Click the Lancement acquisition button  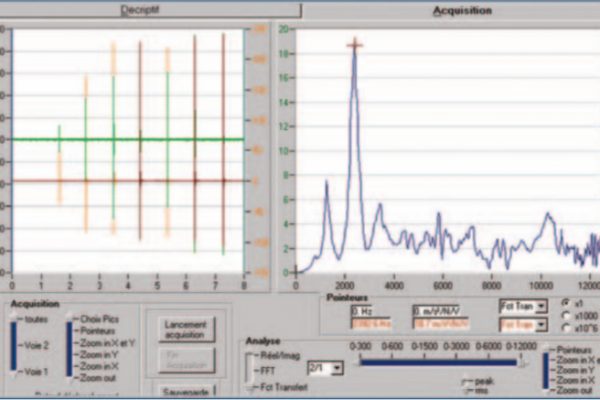186,330
